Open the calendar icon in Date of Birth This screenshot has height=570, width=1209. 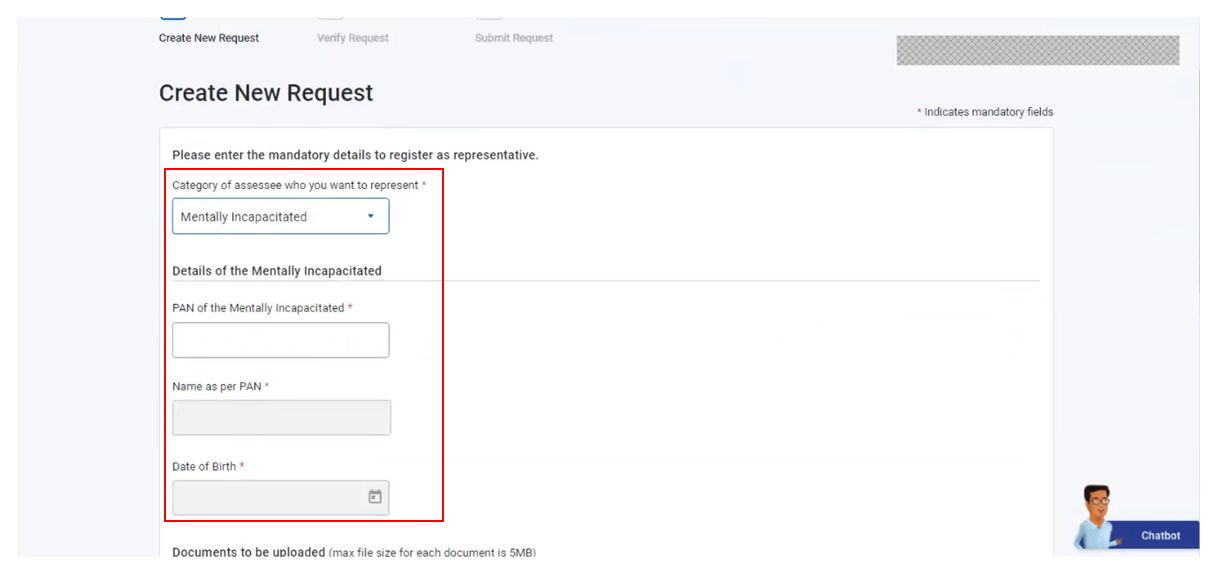pyautogui.click(x=375, y=497)
